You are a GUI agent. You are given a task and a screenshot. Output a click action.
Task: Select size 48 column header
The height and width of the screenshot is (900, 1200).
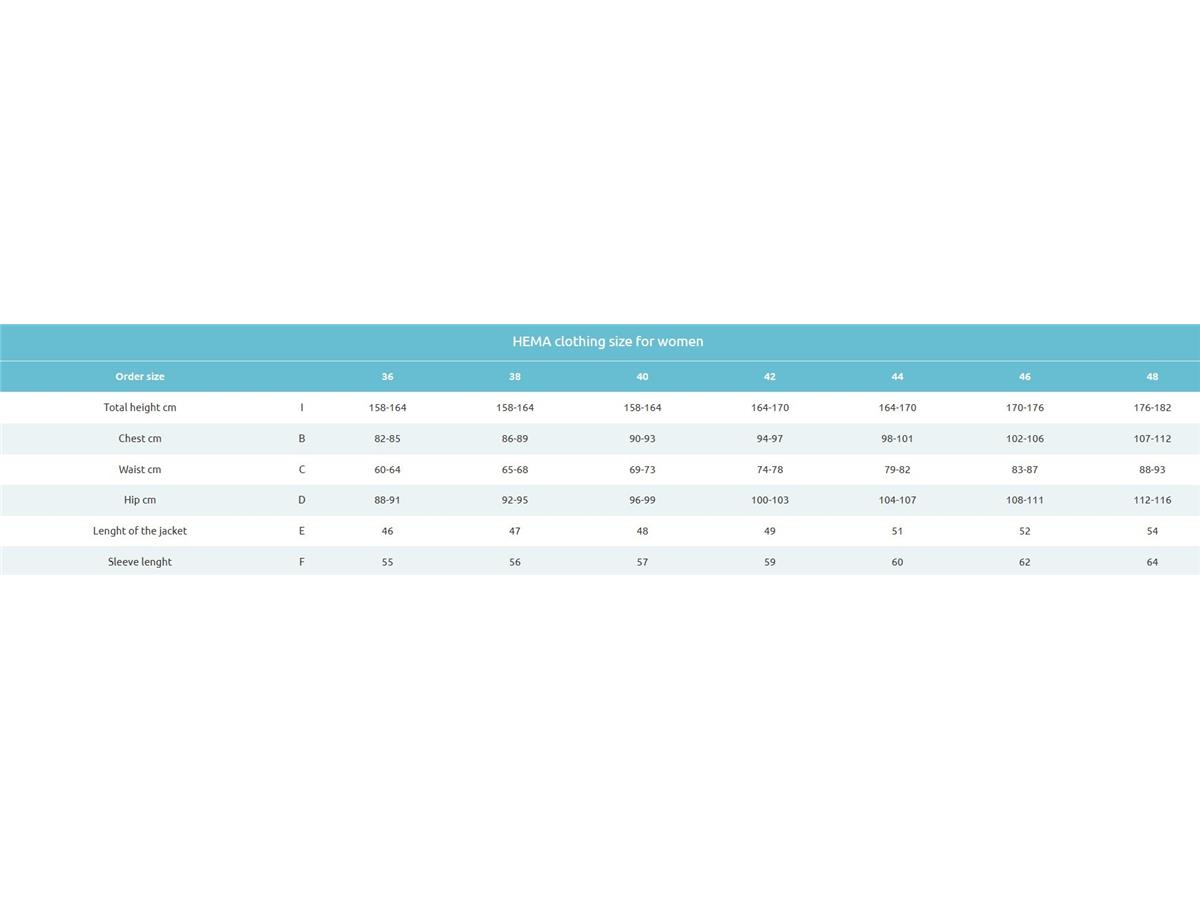pos(1152,377)
